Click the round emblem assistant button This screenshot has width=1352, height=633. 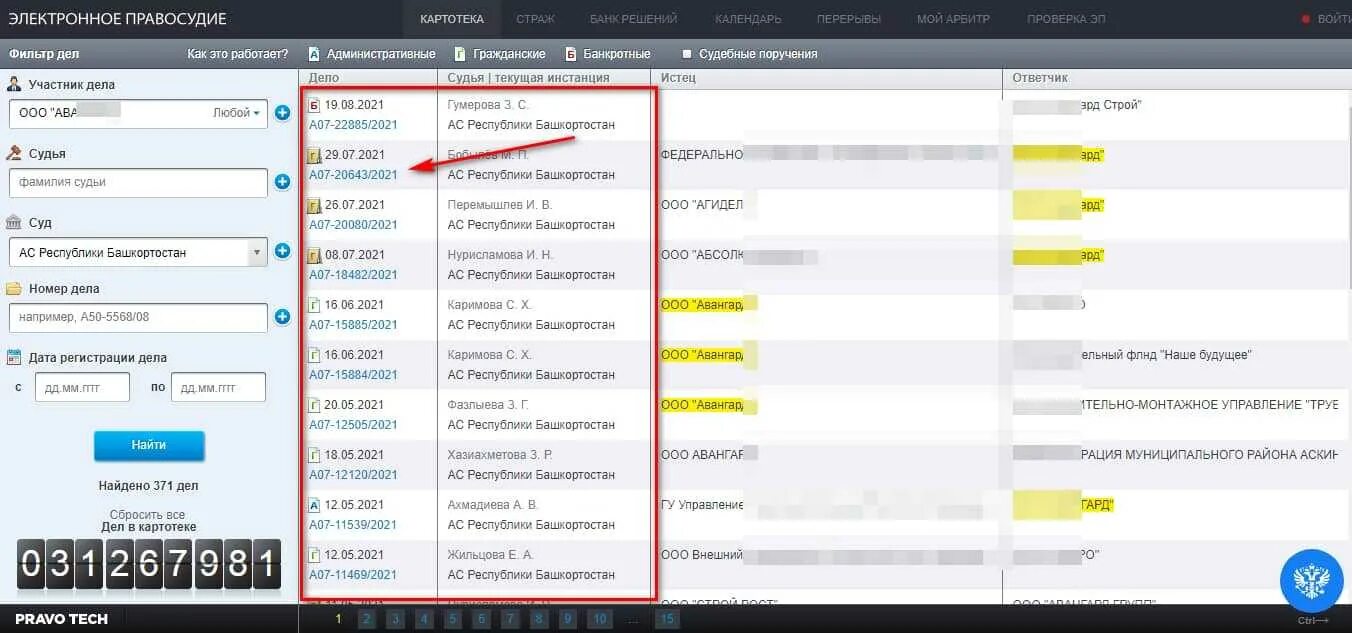coord(1311,581)
